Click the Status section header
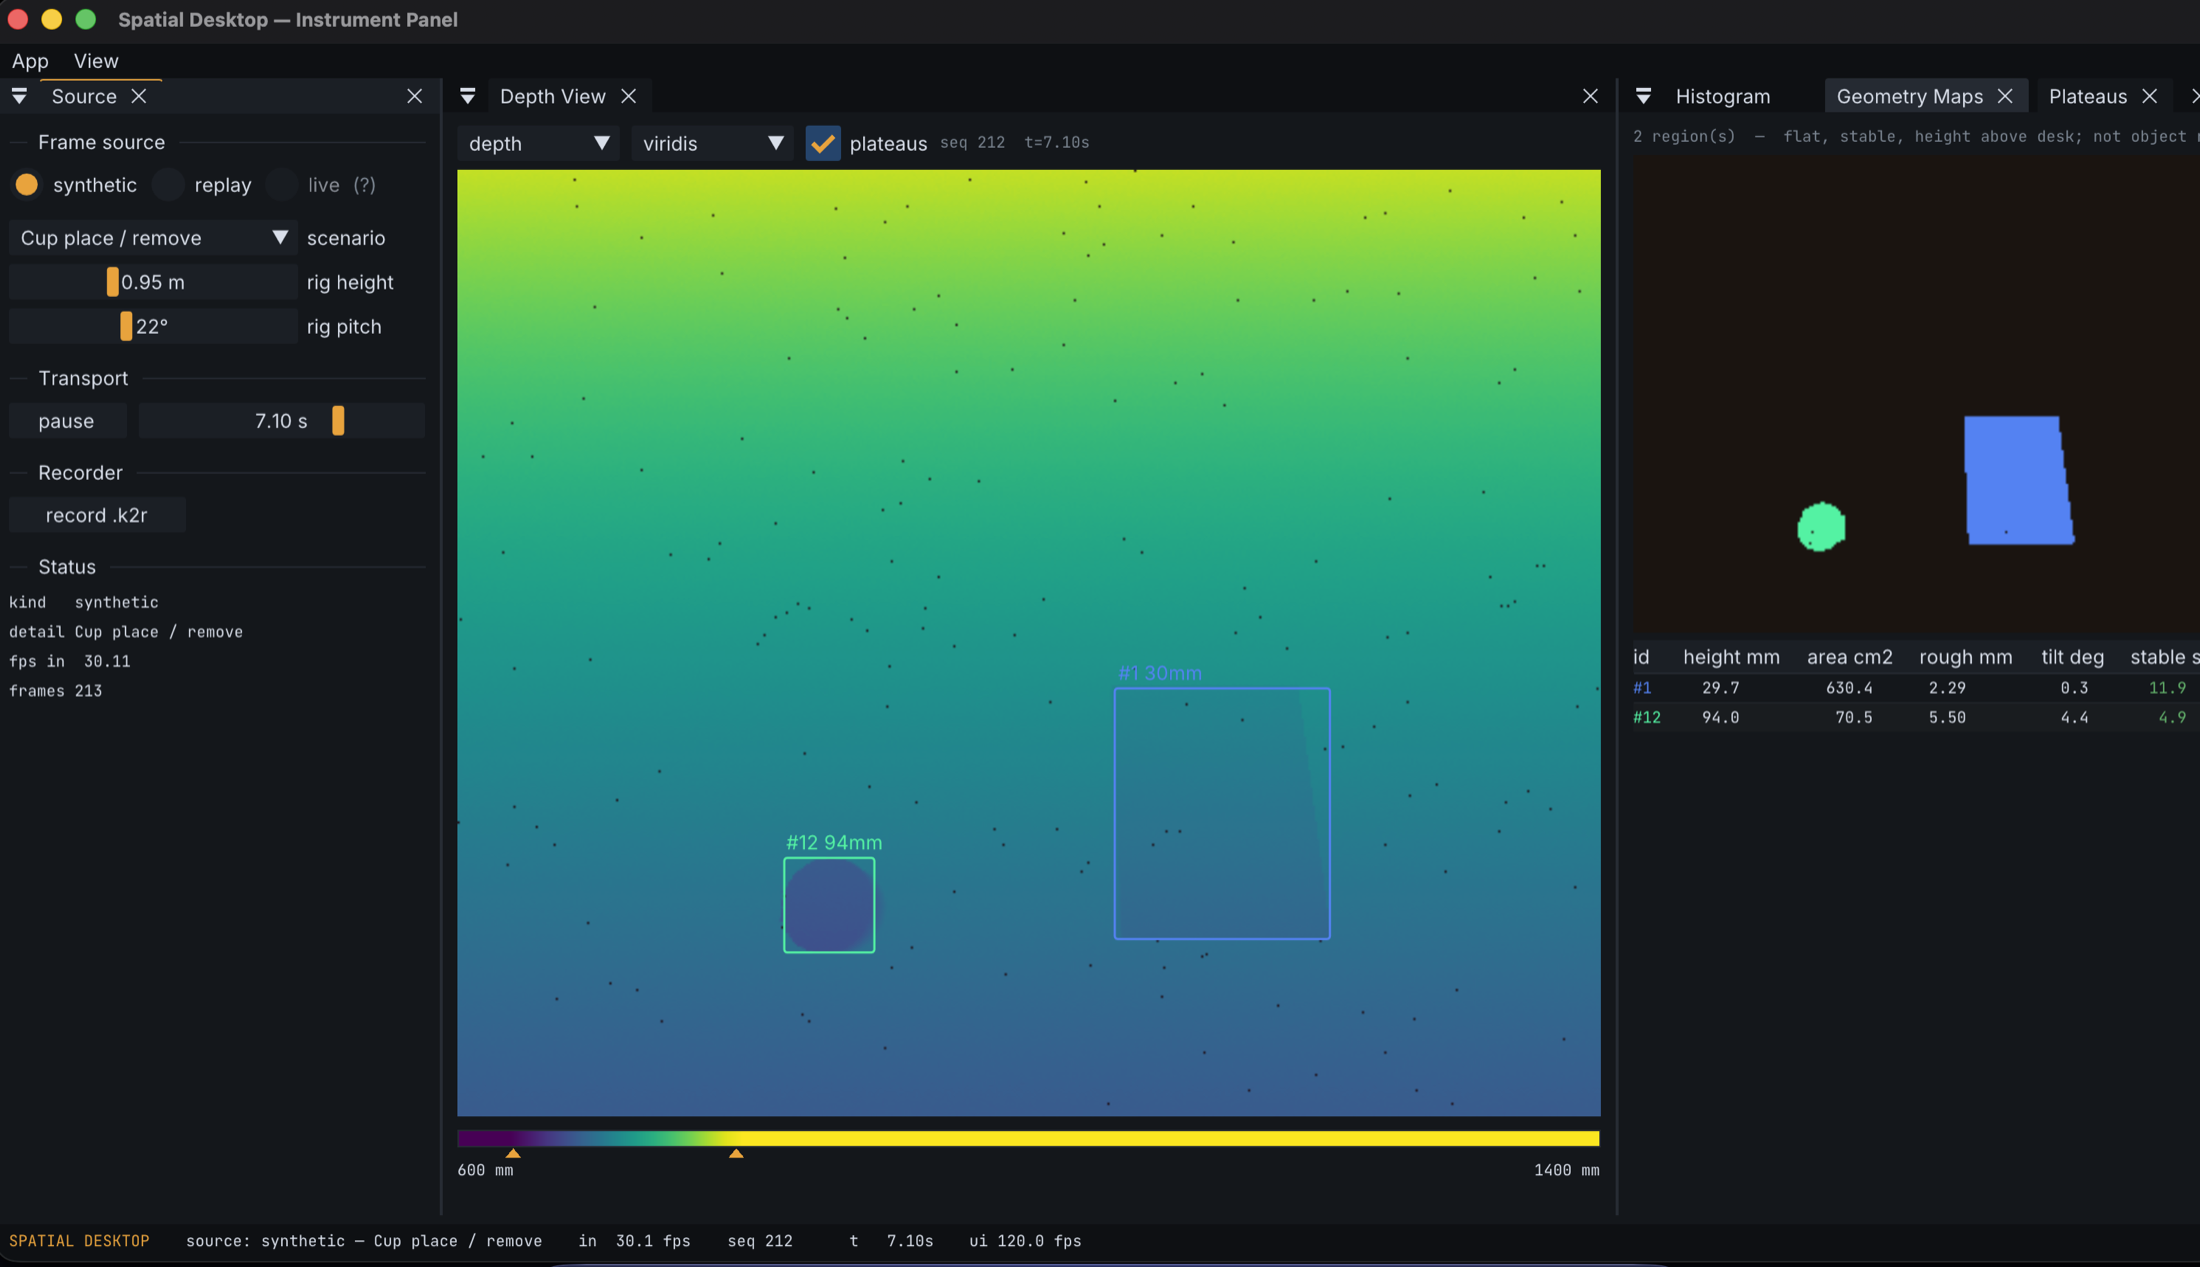The height and width of the screenshot is (1267, 2200). (x=67, y=566)
